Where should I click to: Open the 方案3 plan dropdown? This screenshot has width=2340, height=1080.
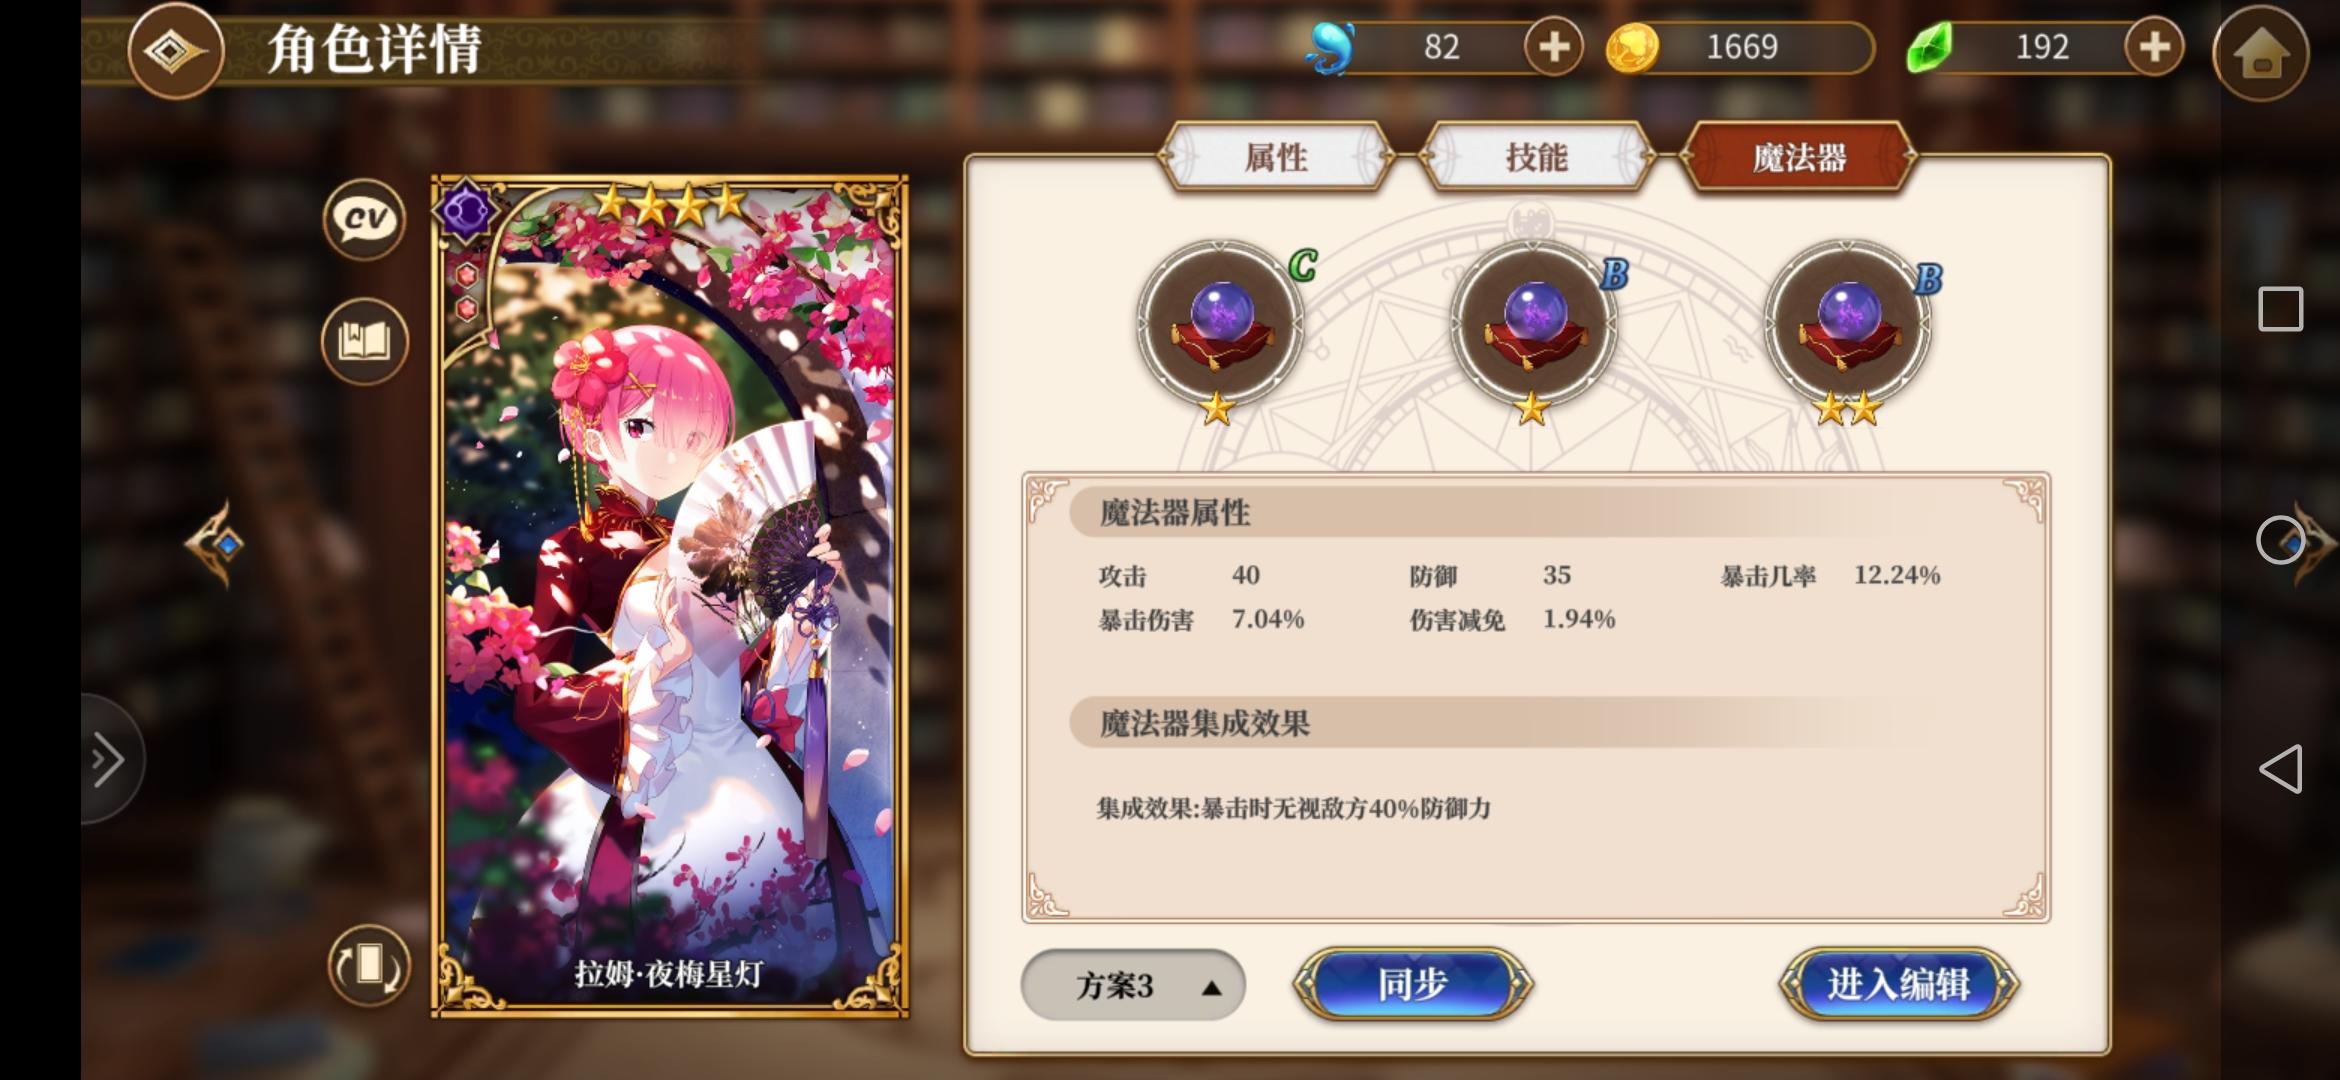[1133, 986]
